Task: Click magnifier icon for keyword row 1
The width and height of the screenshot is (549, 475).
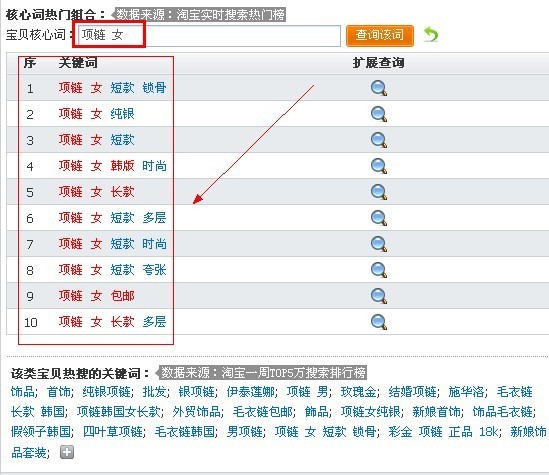Action: click(379, 88)
